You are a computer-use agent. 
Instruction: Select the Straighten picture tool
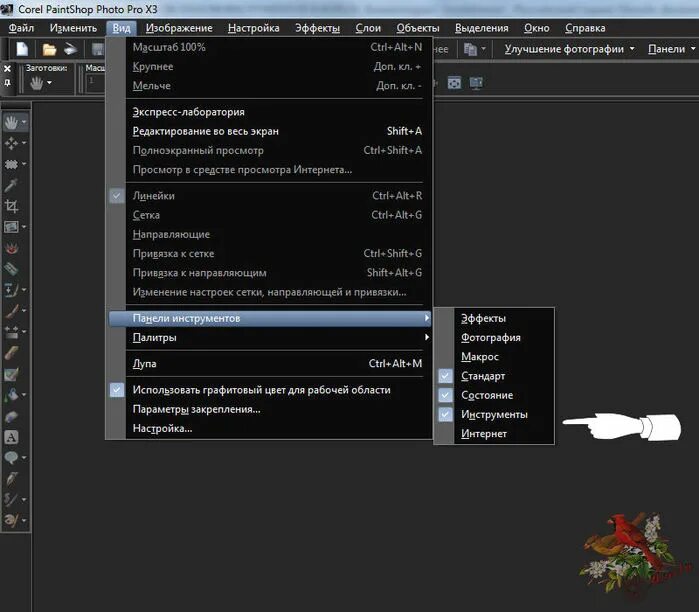(11, 227)
